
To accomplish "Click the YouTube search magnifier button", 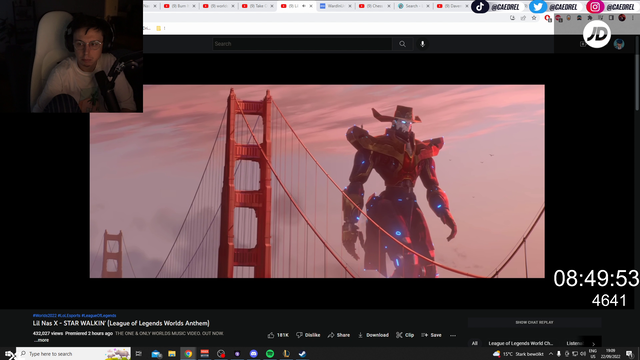I will (x=402, y=44).
